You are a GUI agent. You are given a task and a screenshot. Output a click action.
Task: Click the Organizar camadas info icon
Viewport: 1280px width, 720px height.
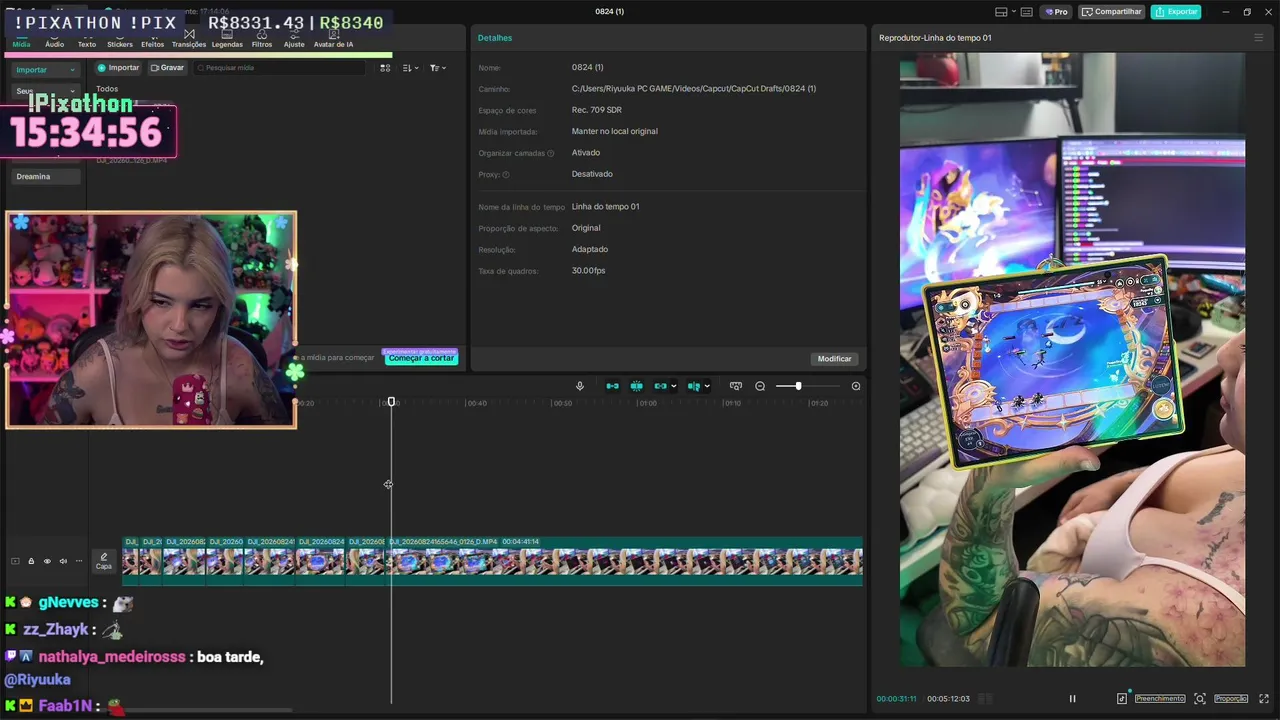click(550, 153)
